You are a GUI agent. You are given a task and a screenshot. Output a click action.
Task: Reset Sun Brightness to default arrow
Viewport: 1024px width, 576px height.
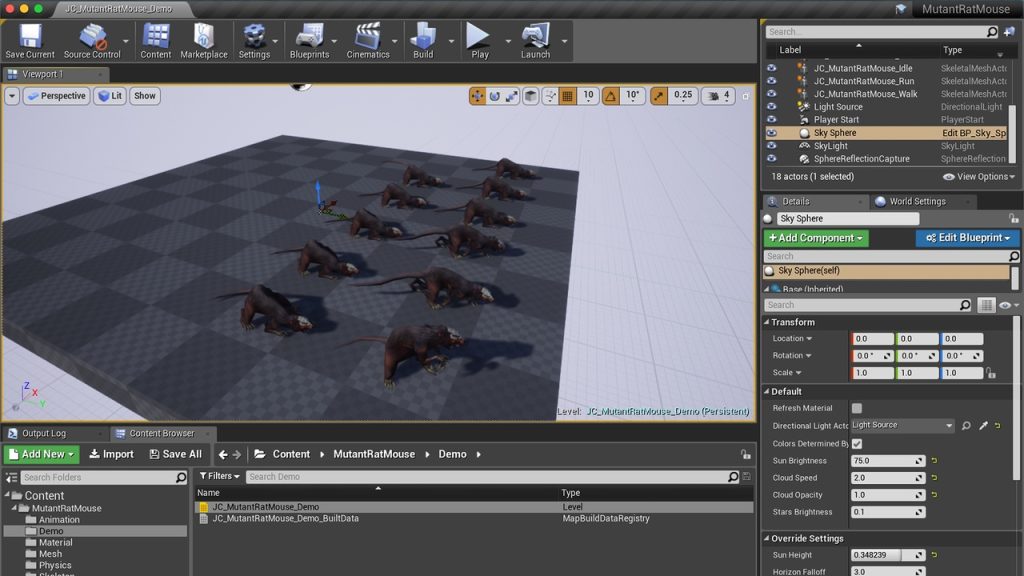coord(935,460)
